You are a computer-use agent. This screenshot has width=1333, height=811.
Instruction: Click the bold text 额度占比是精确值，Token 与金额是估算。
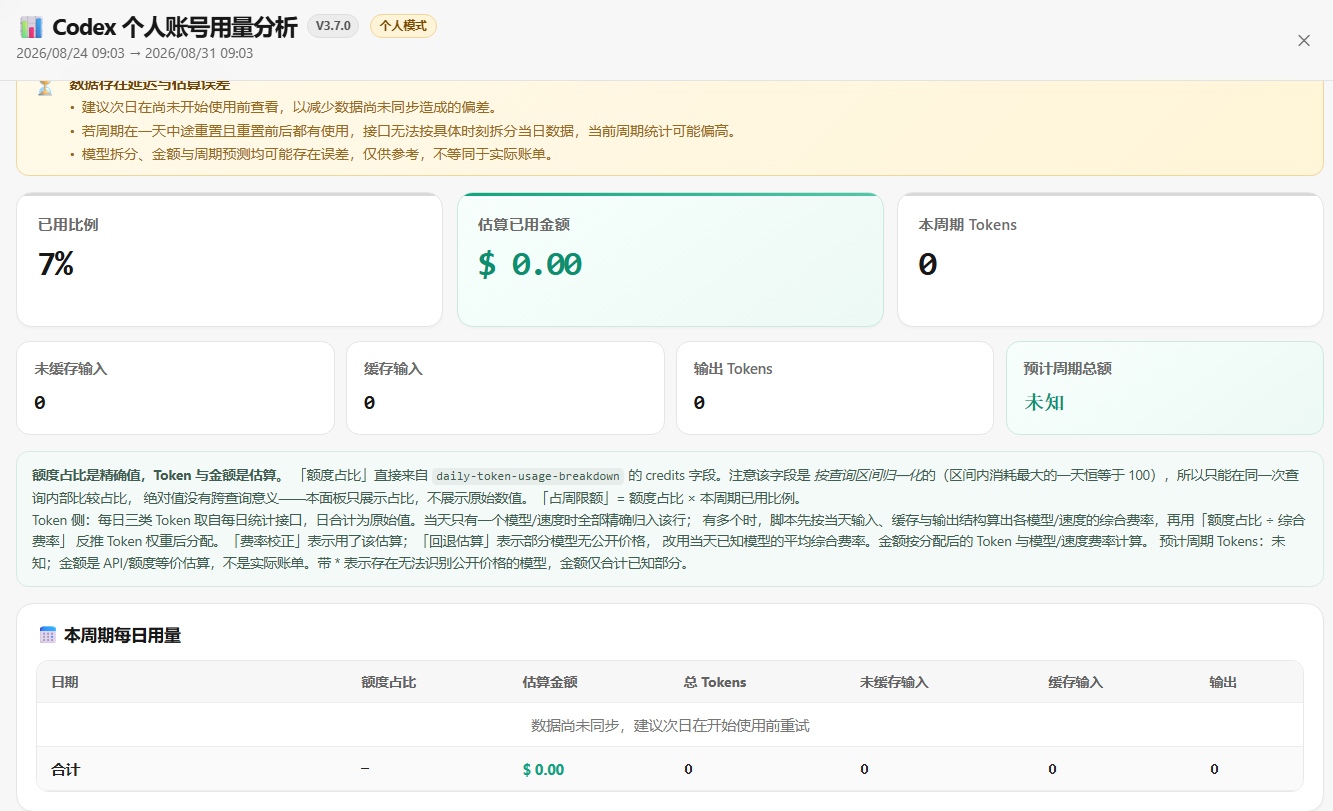click(158, 474)
